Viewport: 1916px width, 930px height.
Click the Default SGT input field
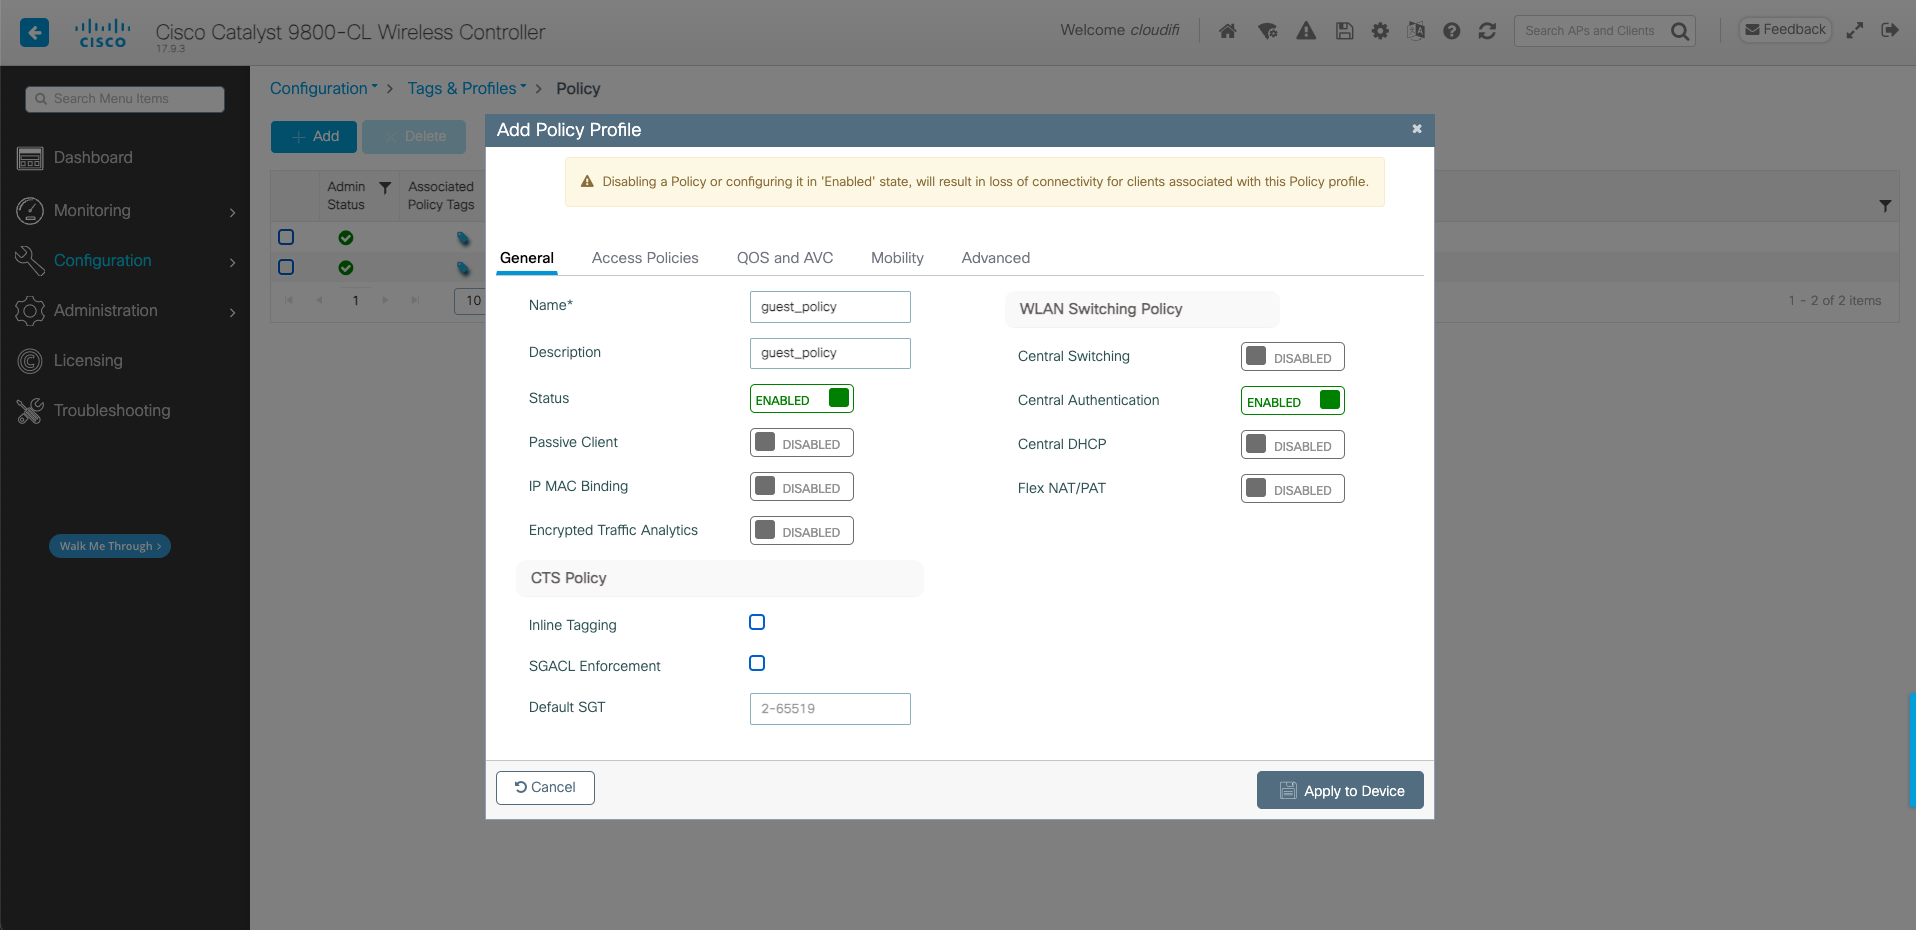pyautogui.click(x=829, y=708)
